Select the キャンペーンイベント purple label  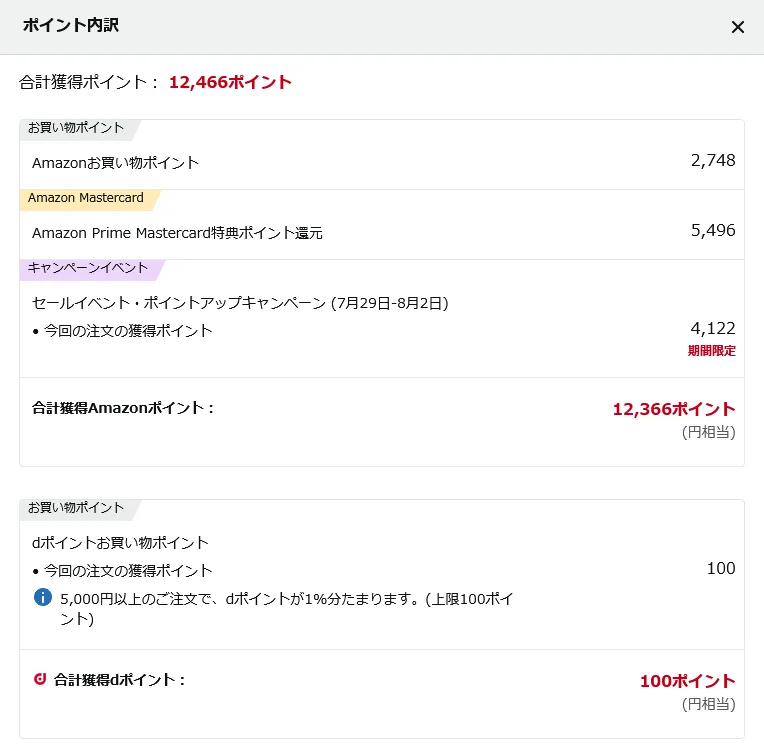(88, 267)
